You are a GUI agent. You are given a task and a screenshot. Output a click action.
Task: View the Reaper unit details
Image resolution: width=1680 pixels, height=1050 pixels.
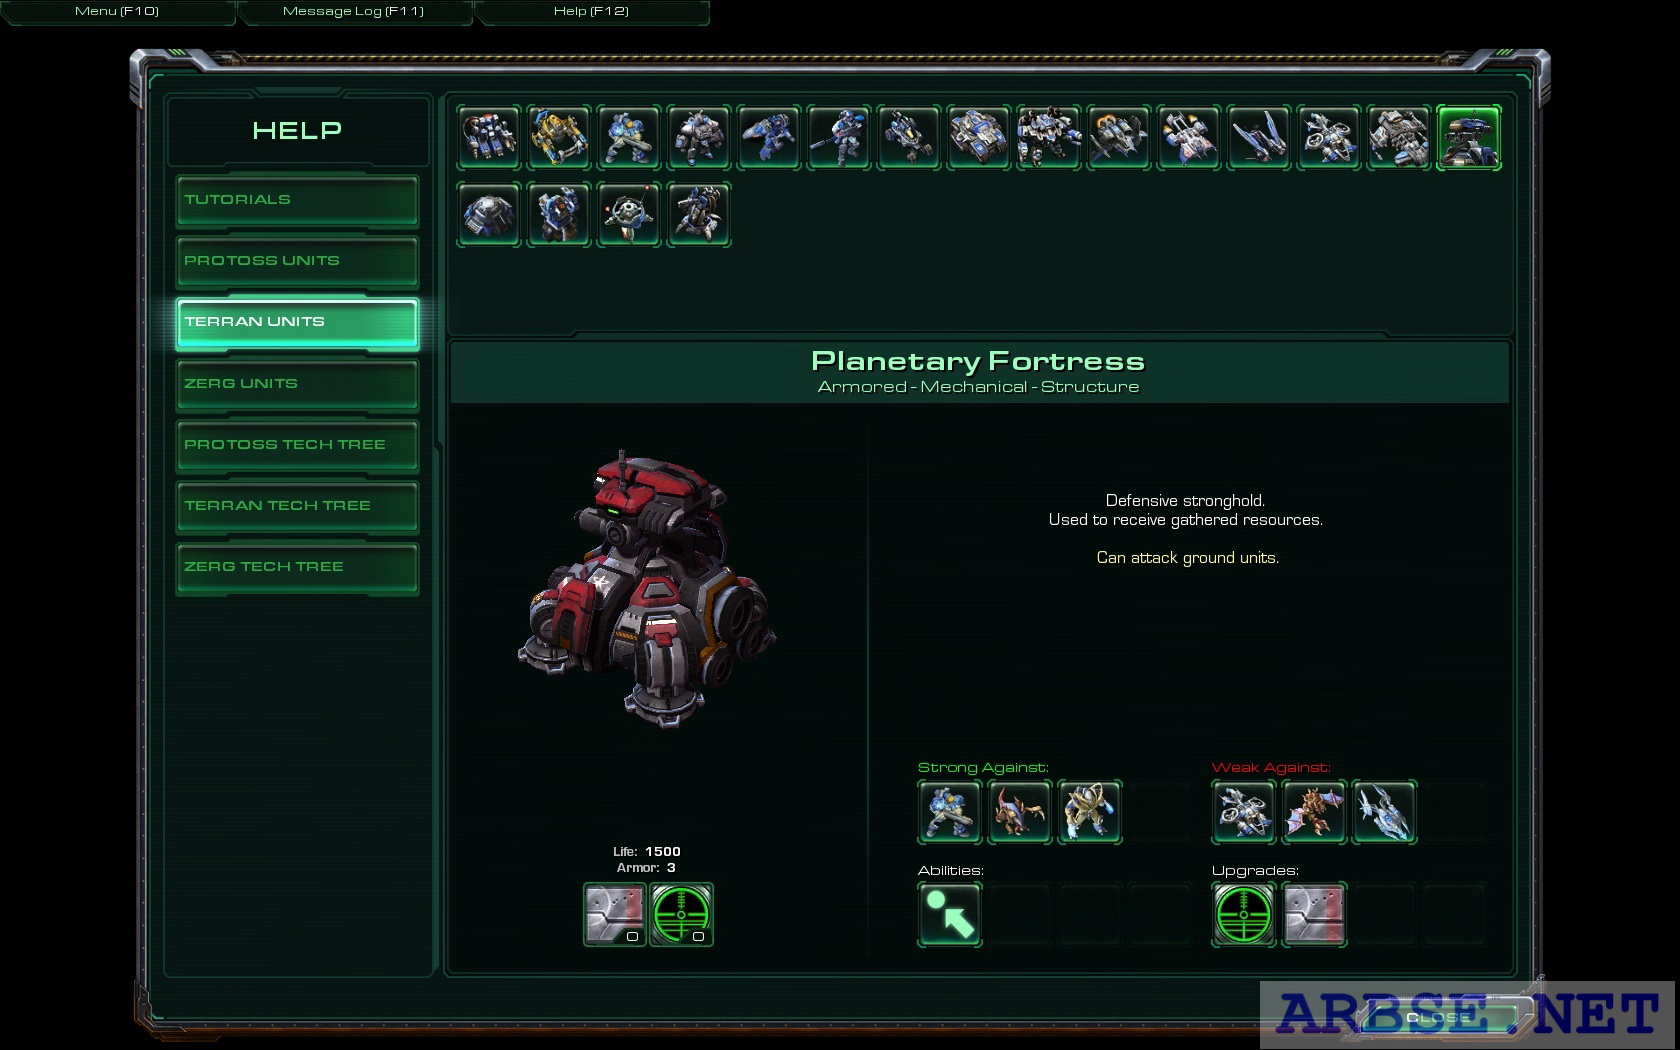click(769, 137)
